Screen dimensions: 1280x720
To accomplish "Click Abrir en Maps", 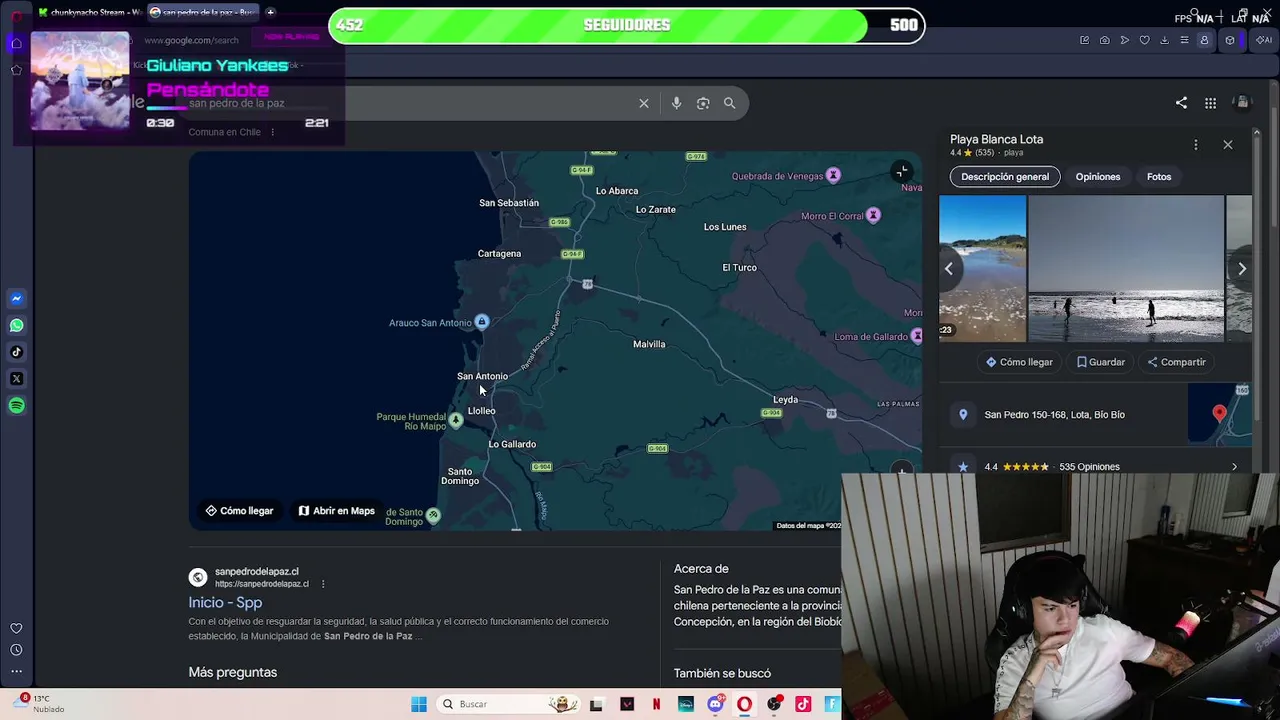I will pyautogui.click(x=337, y=511).
